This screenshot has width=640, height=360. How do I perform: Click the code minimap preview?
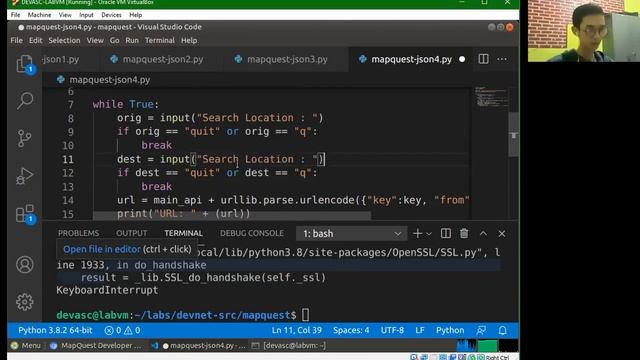click(491, 96)
